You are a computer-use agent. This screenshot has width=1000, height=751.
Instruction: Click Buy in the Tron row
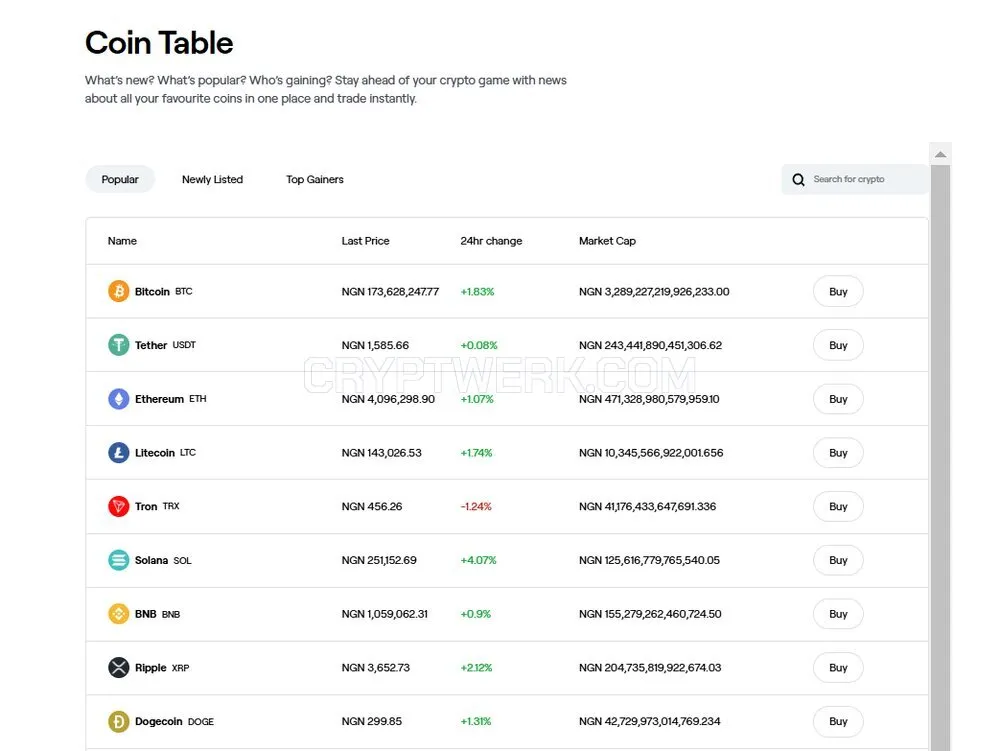point(838,506)
